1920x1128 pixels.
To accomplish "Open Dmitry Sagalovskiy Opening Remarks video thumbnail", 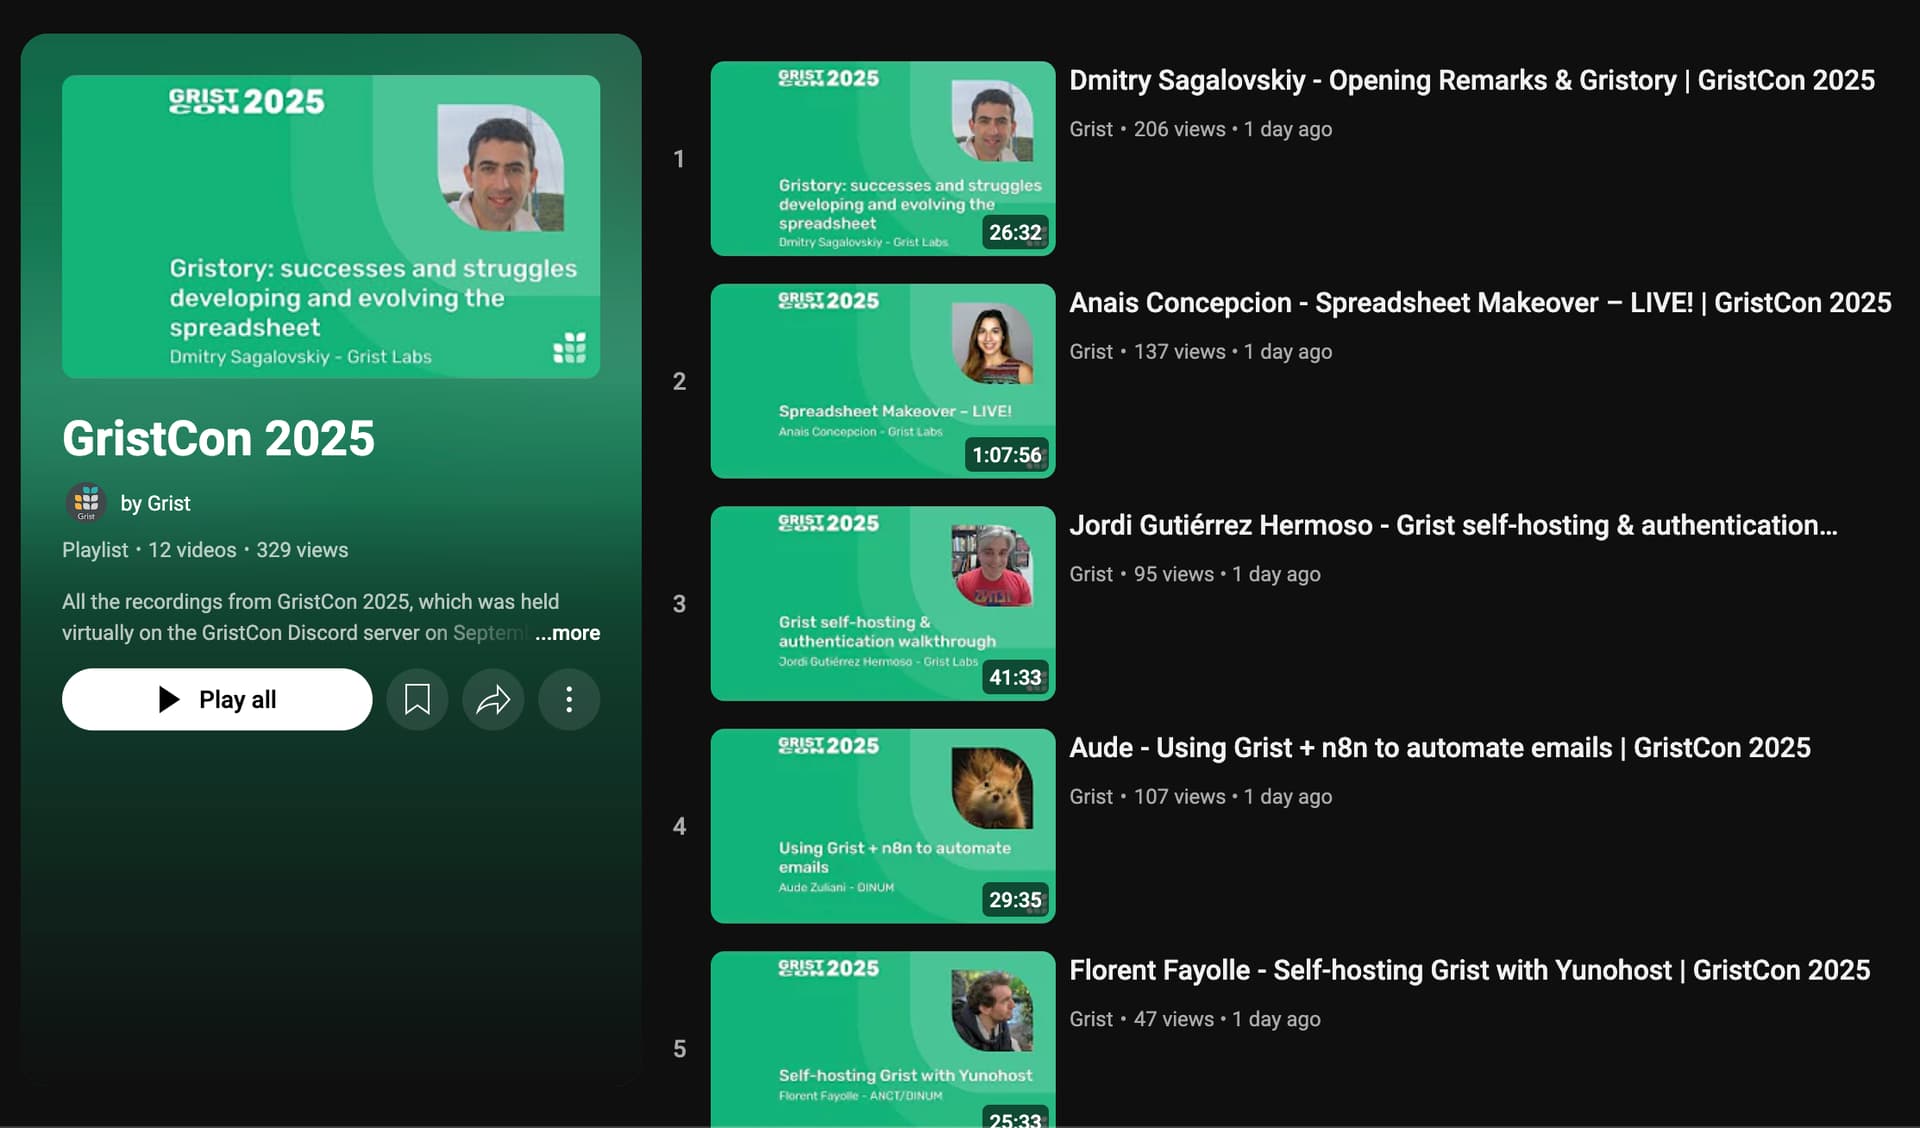I will [x=882, y=158].
